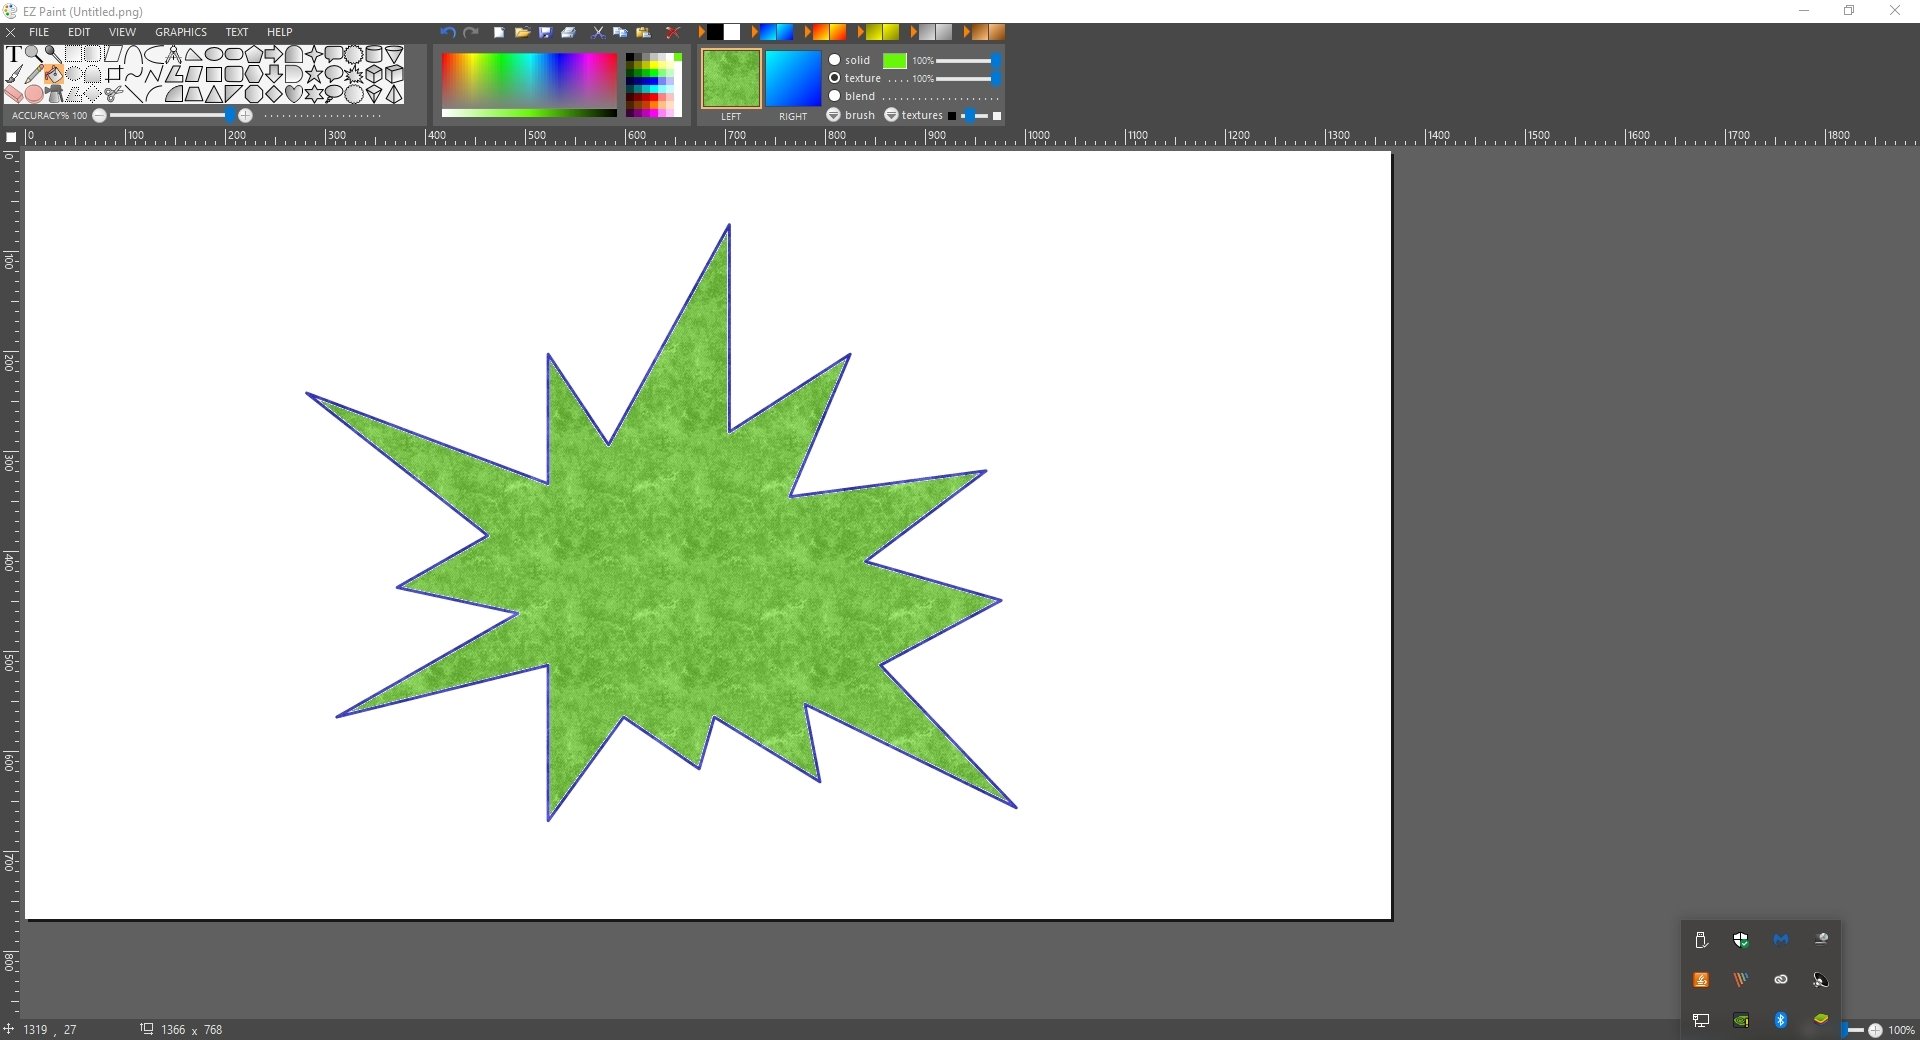Decrease accuracy with the minus button

point(99,115)
